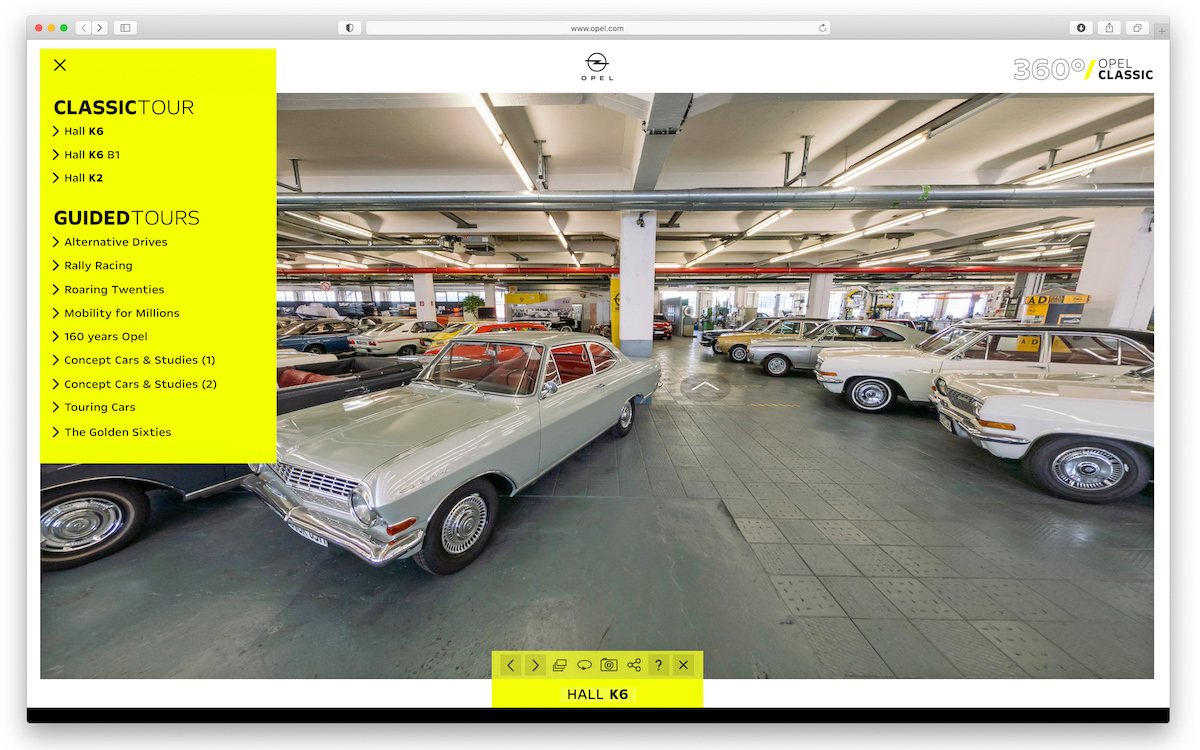Open Hall K6 B1 tour
This screenshot has height=750, width=1200.
(x=91, y=155)
